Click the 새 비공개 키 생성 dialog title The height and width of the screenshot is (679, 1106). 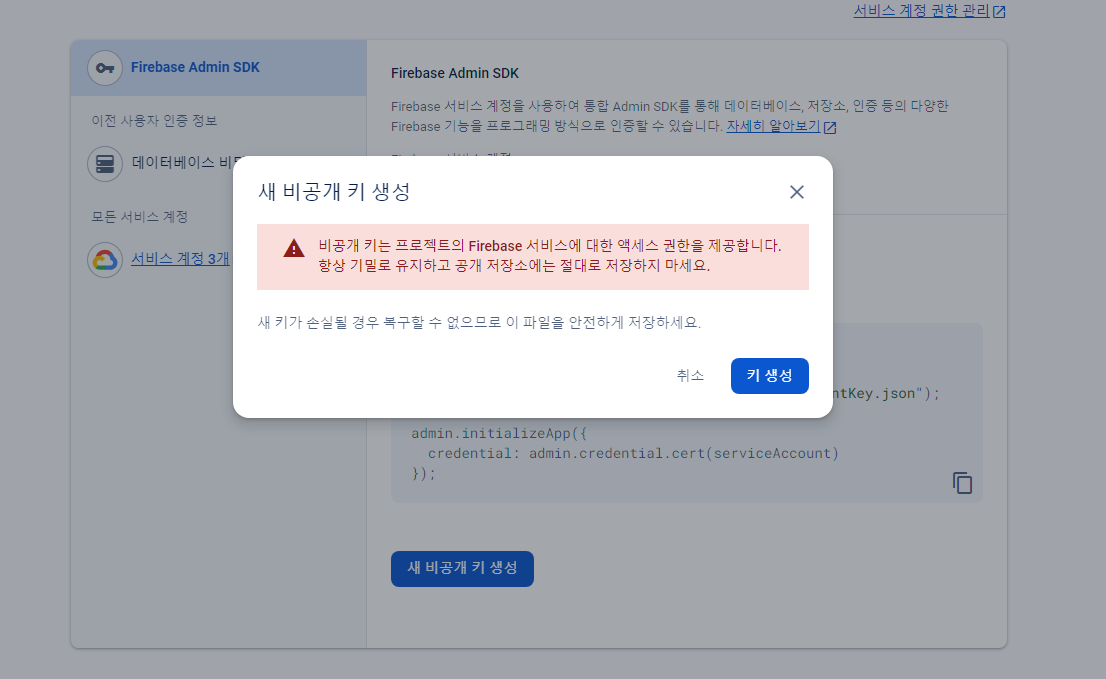click(334, 192)
